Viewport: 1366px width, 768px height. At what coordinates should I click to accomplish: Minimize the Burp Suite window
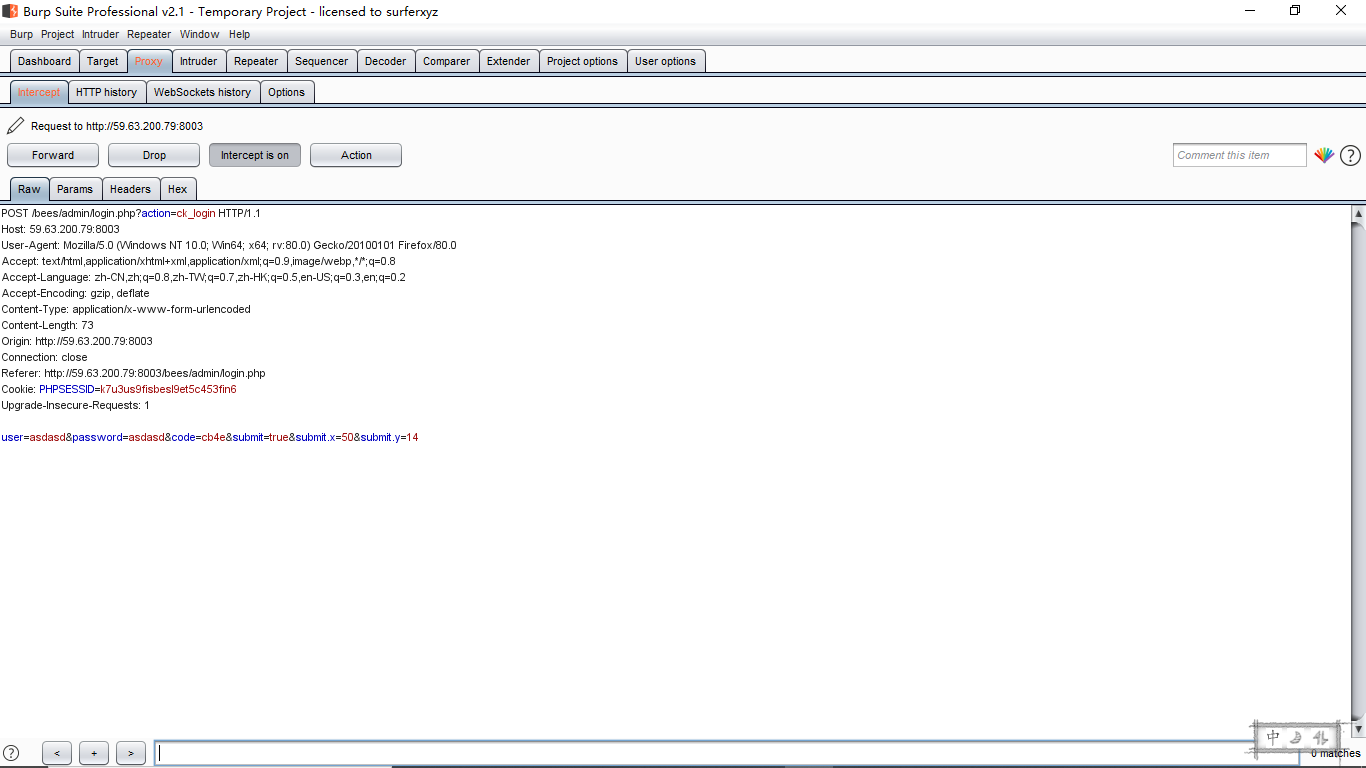tap(1250, 11)
